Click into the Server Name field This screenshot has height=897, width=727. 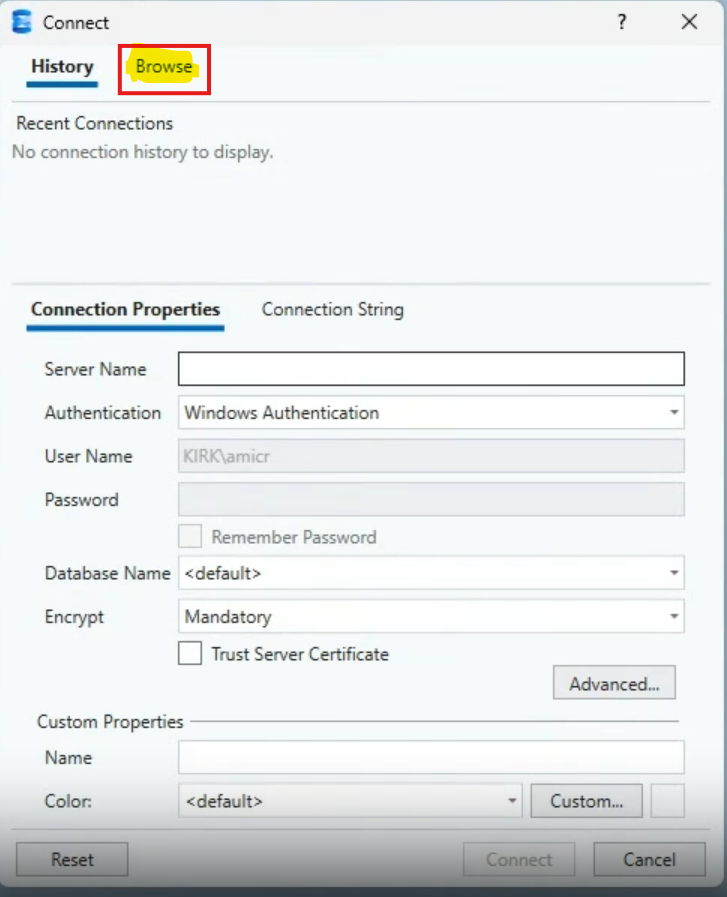(x=431, y=369)
